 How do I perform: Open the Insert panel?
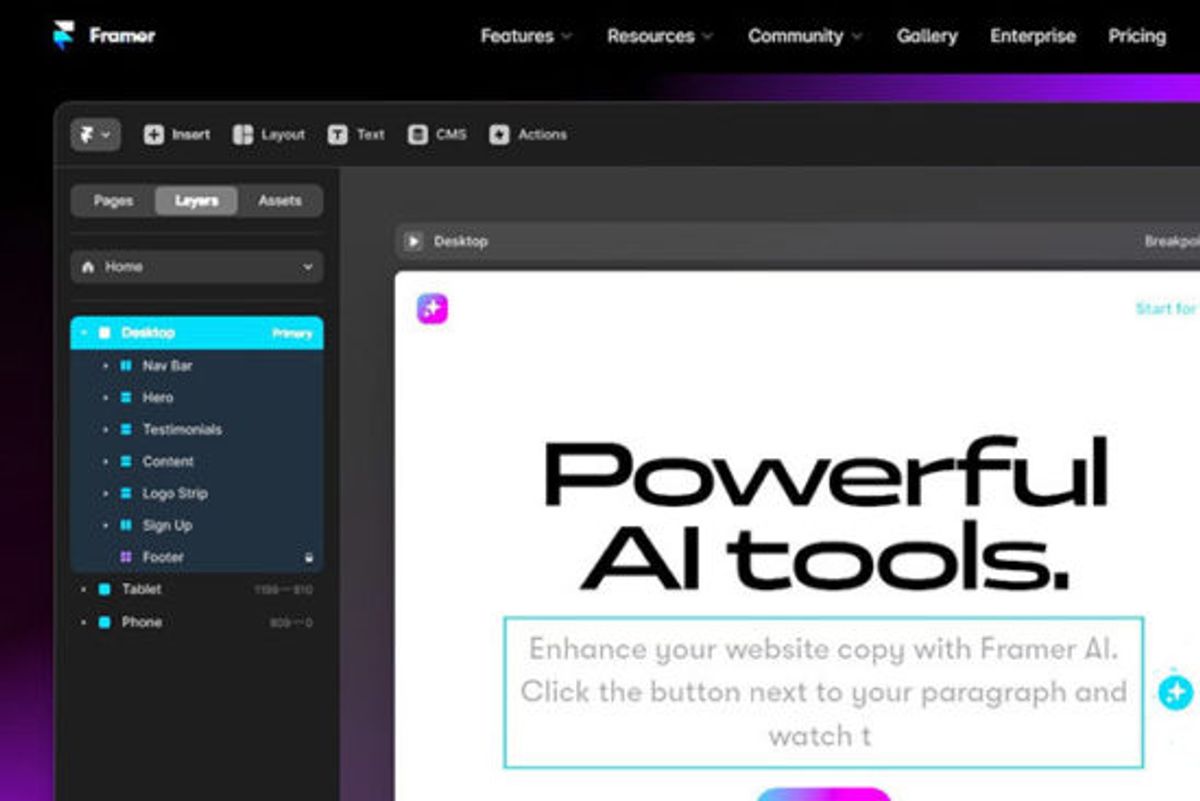[x=177, y=134]
